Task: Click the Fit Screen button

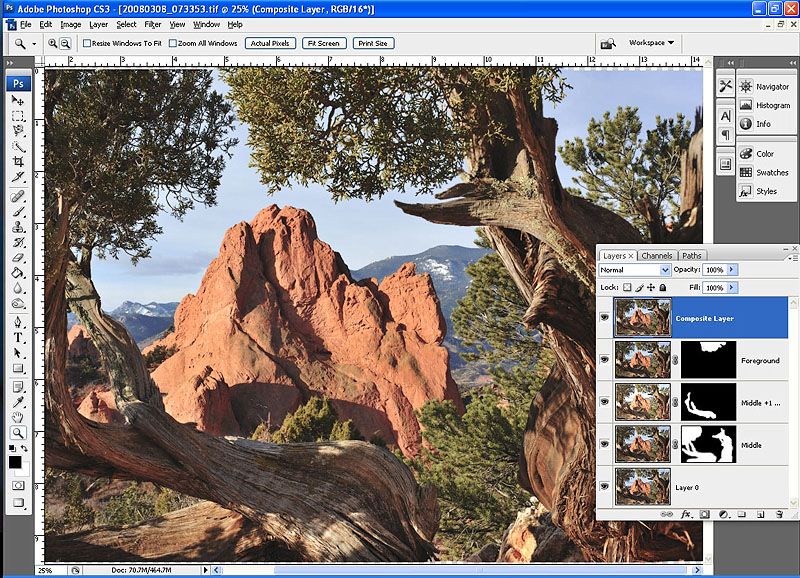Action: click(324, 44)
